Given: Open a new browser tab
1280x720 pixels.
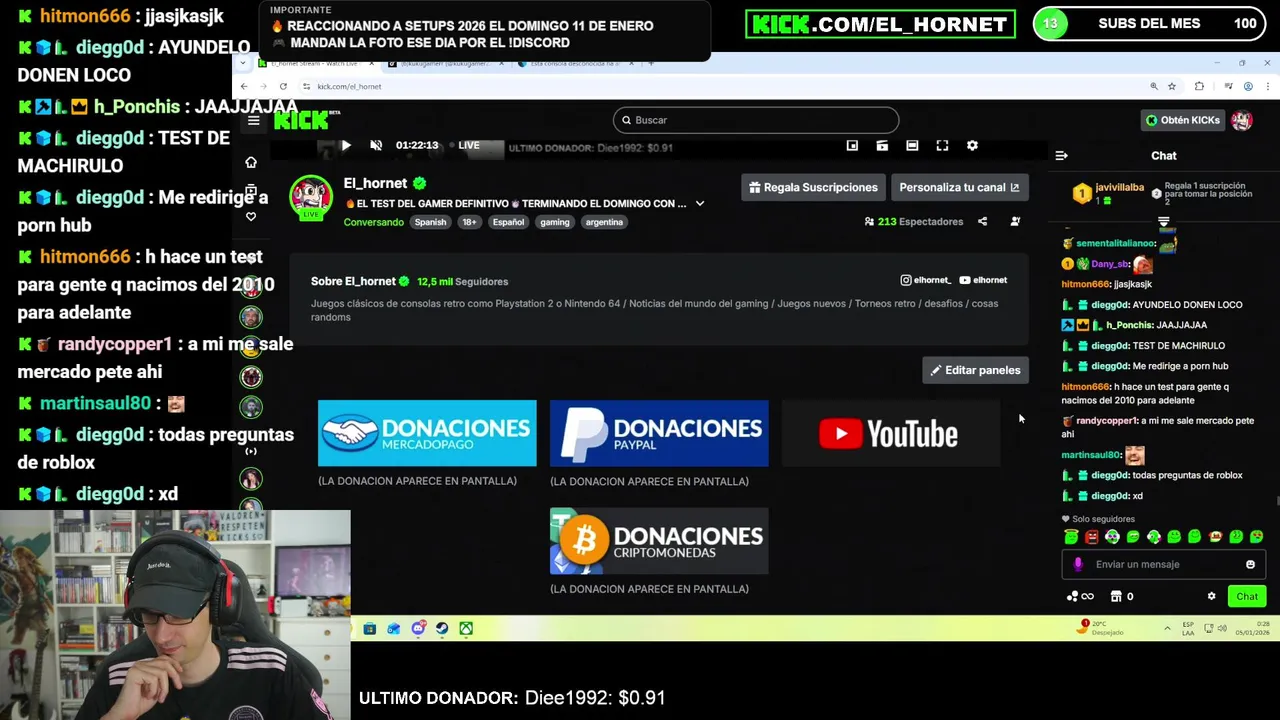Looking at the screenshot, I should [651, 63].
